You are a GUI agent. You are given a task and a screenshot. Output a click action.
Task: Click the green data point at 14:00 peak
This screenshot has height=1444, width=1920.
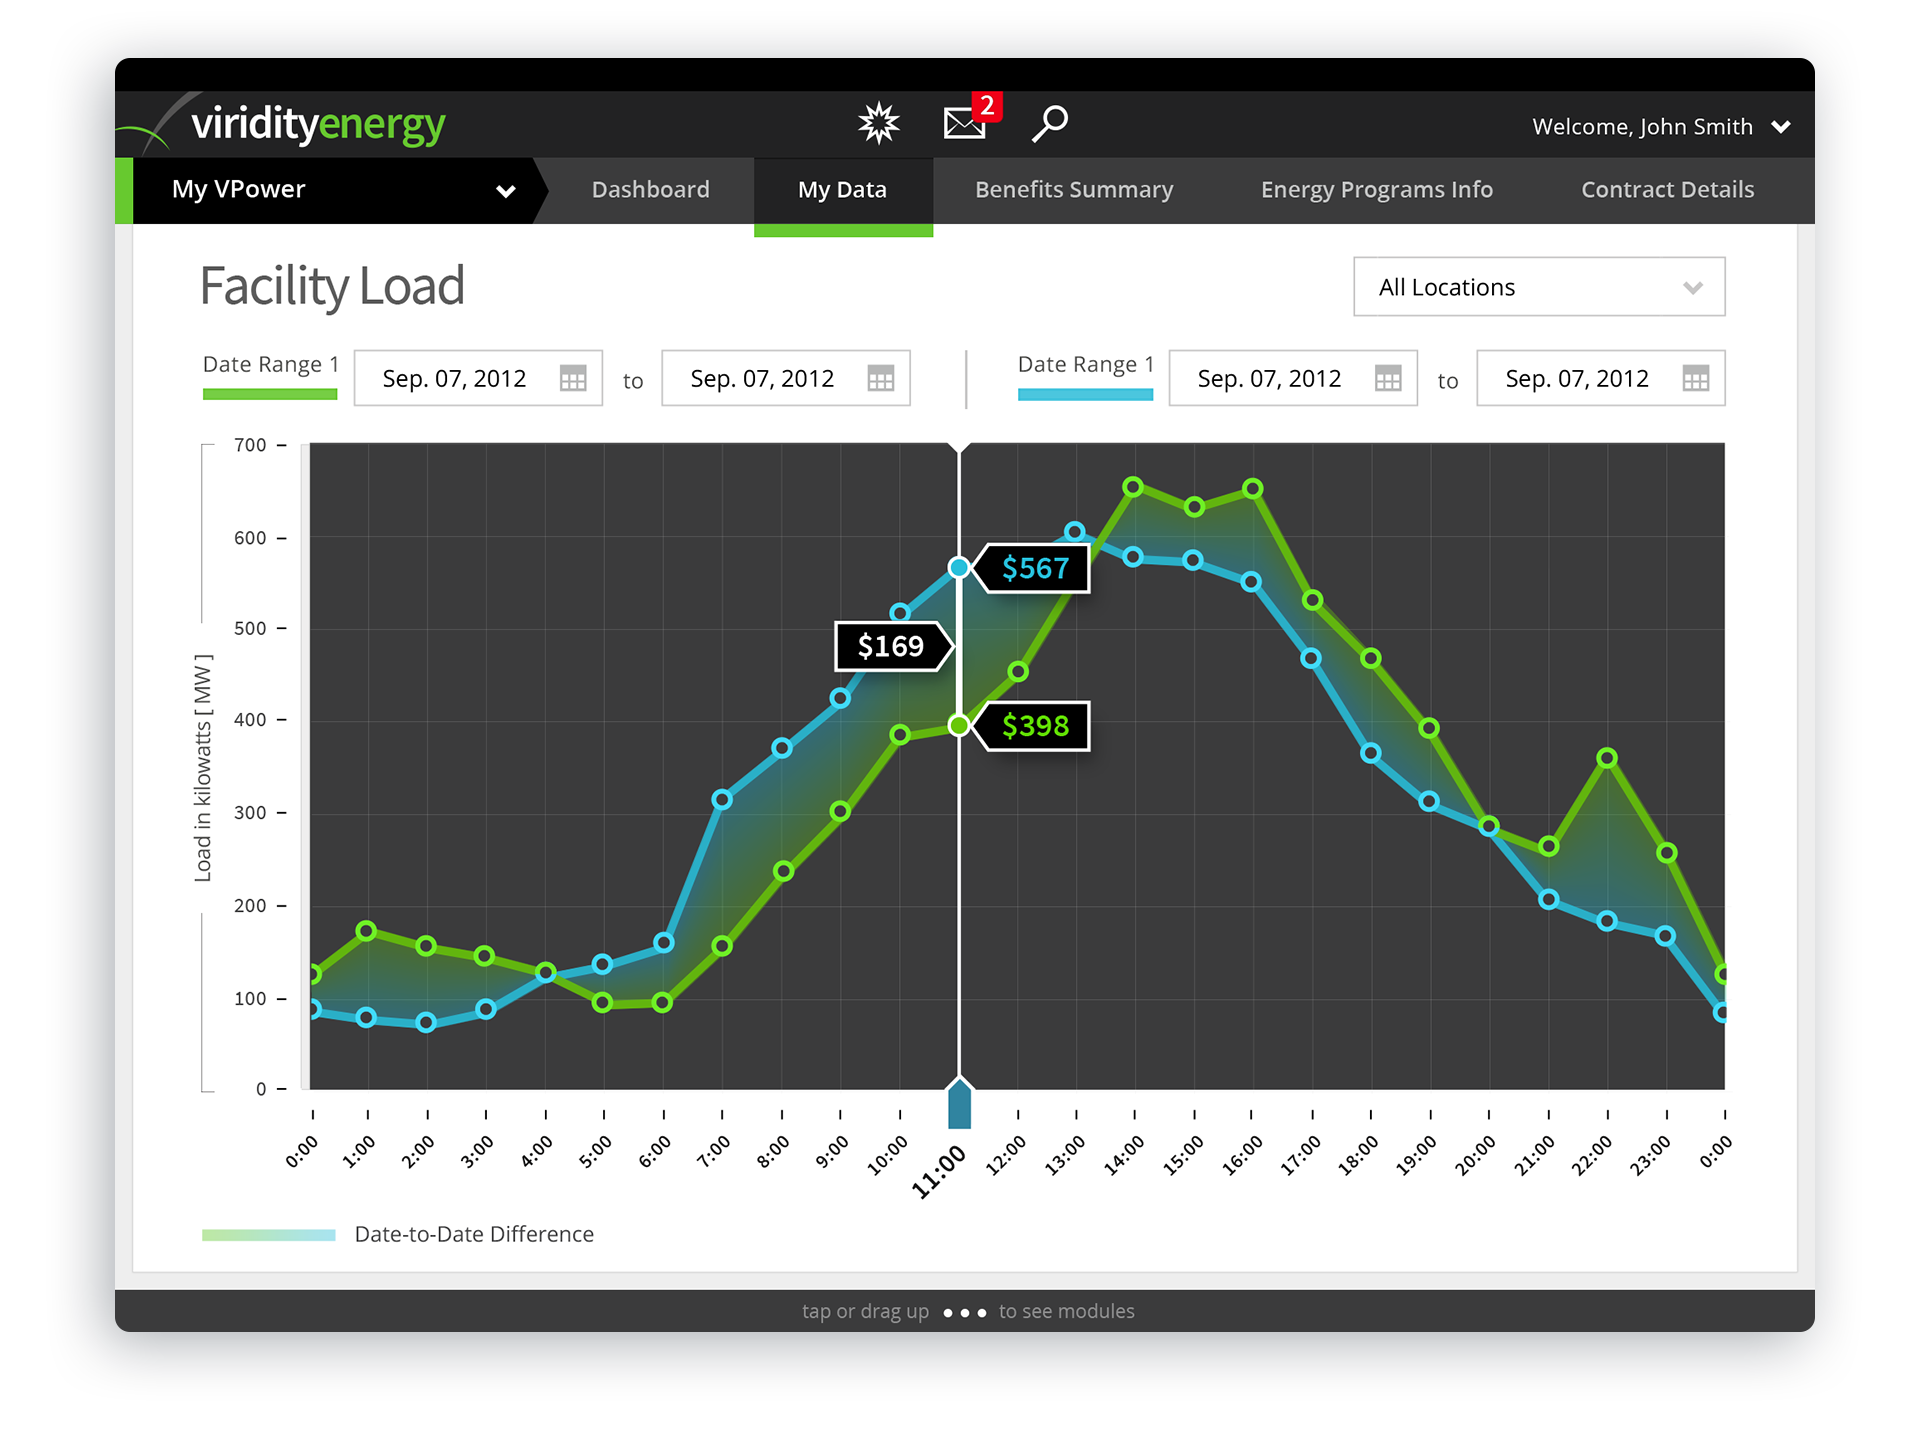(x=1133, y=487)
